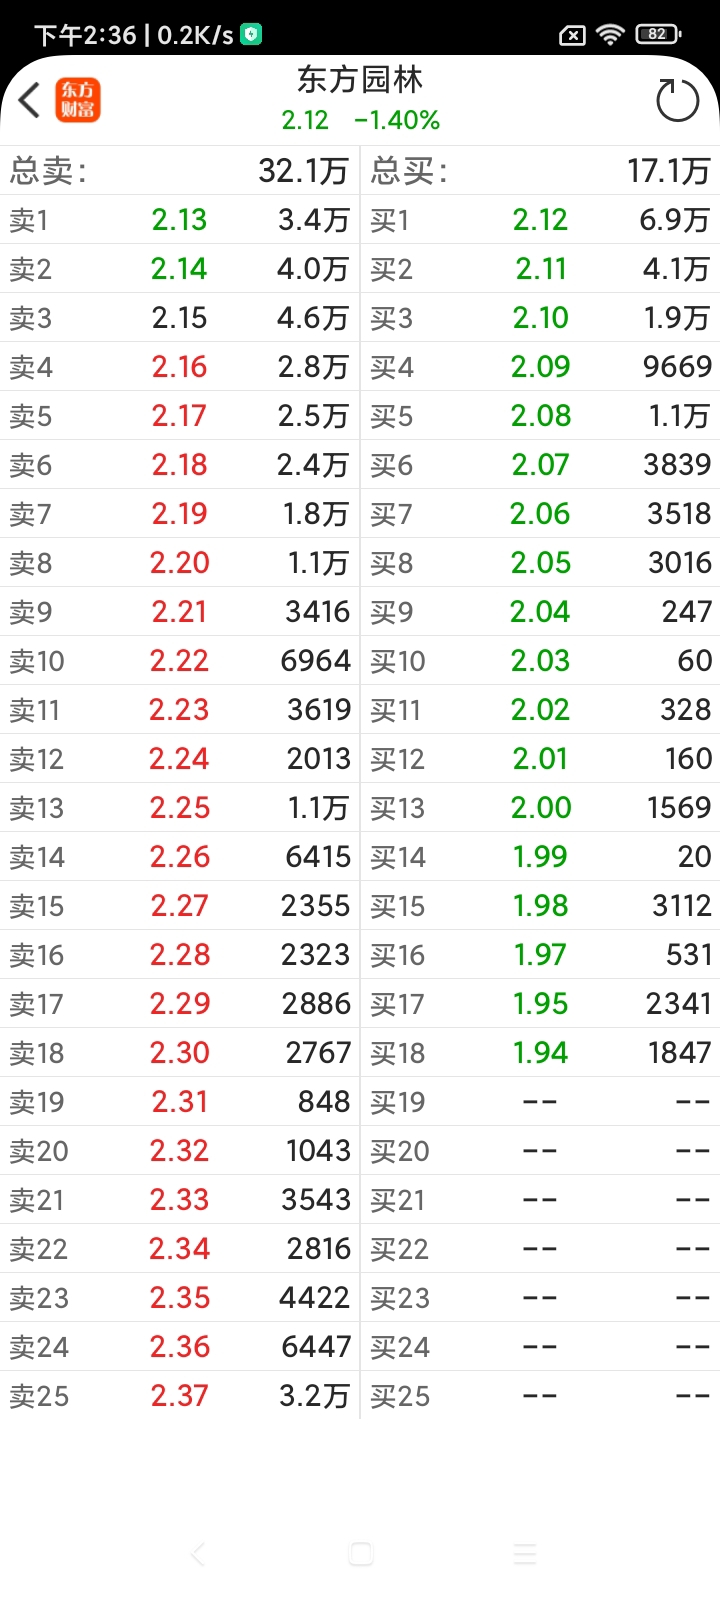The width and height of the screenshot is (720, 1600).
Task: Tap the 卖1 price 2.13
Action: pos(179,220)
